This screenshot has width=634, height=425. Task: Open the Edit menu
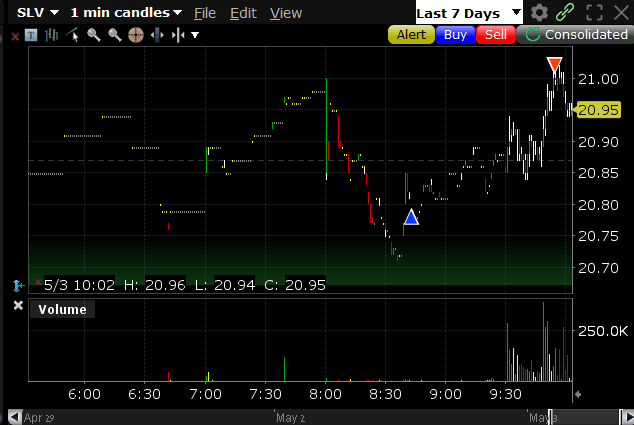243,13
